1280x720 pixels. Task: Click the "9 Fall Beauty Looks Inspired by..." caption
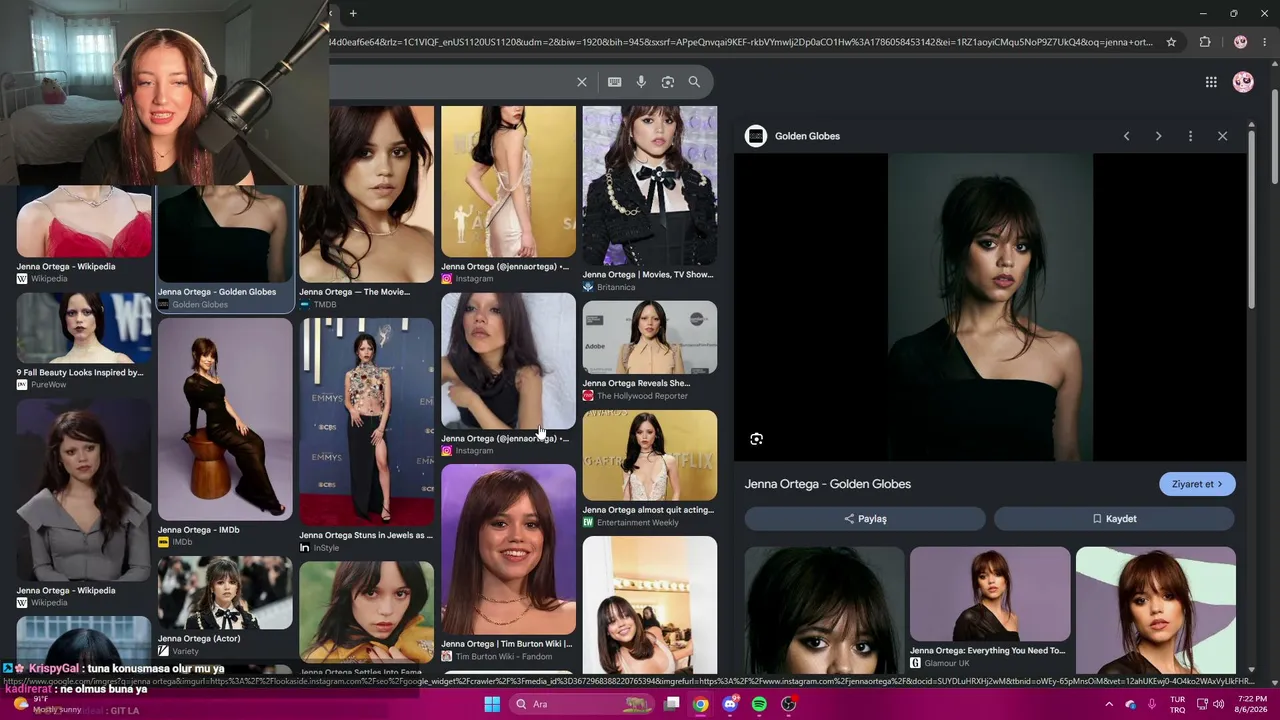click(80, 373)
